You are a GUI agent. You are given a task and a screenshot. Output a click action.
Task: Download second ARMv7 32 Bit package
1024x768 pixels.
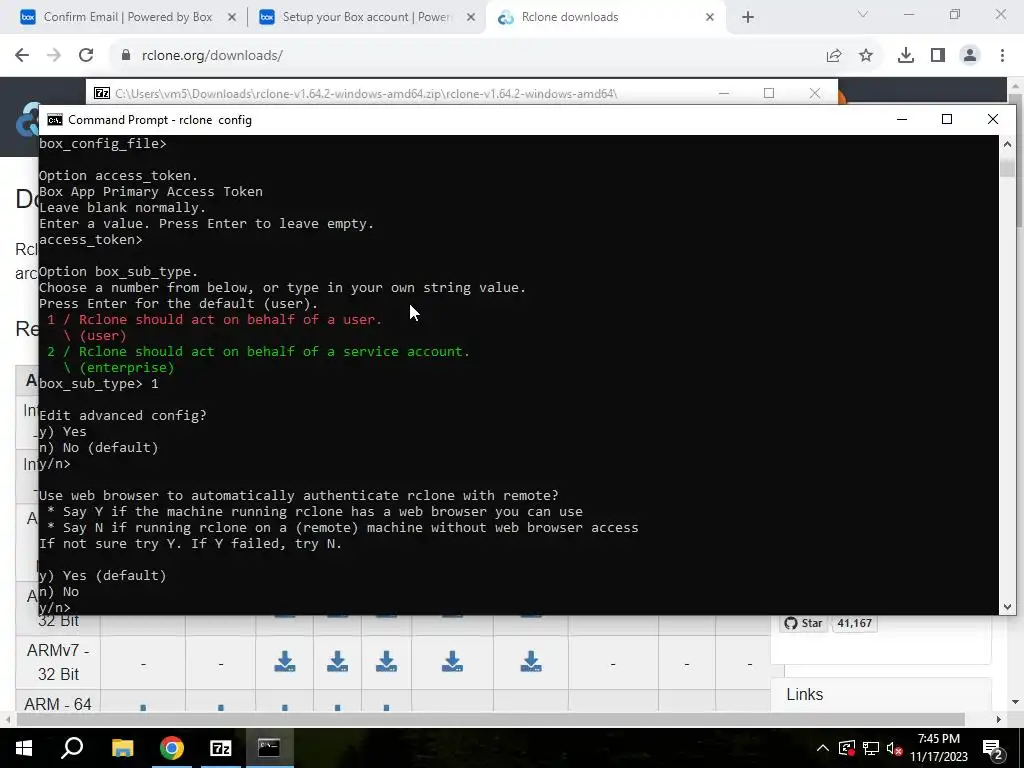pos(337,662)
